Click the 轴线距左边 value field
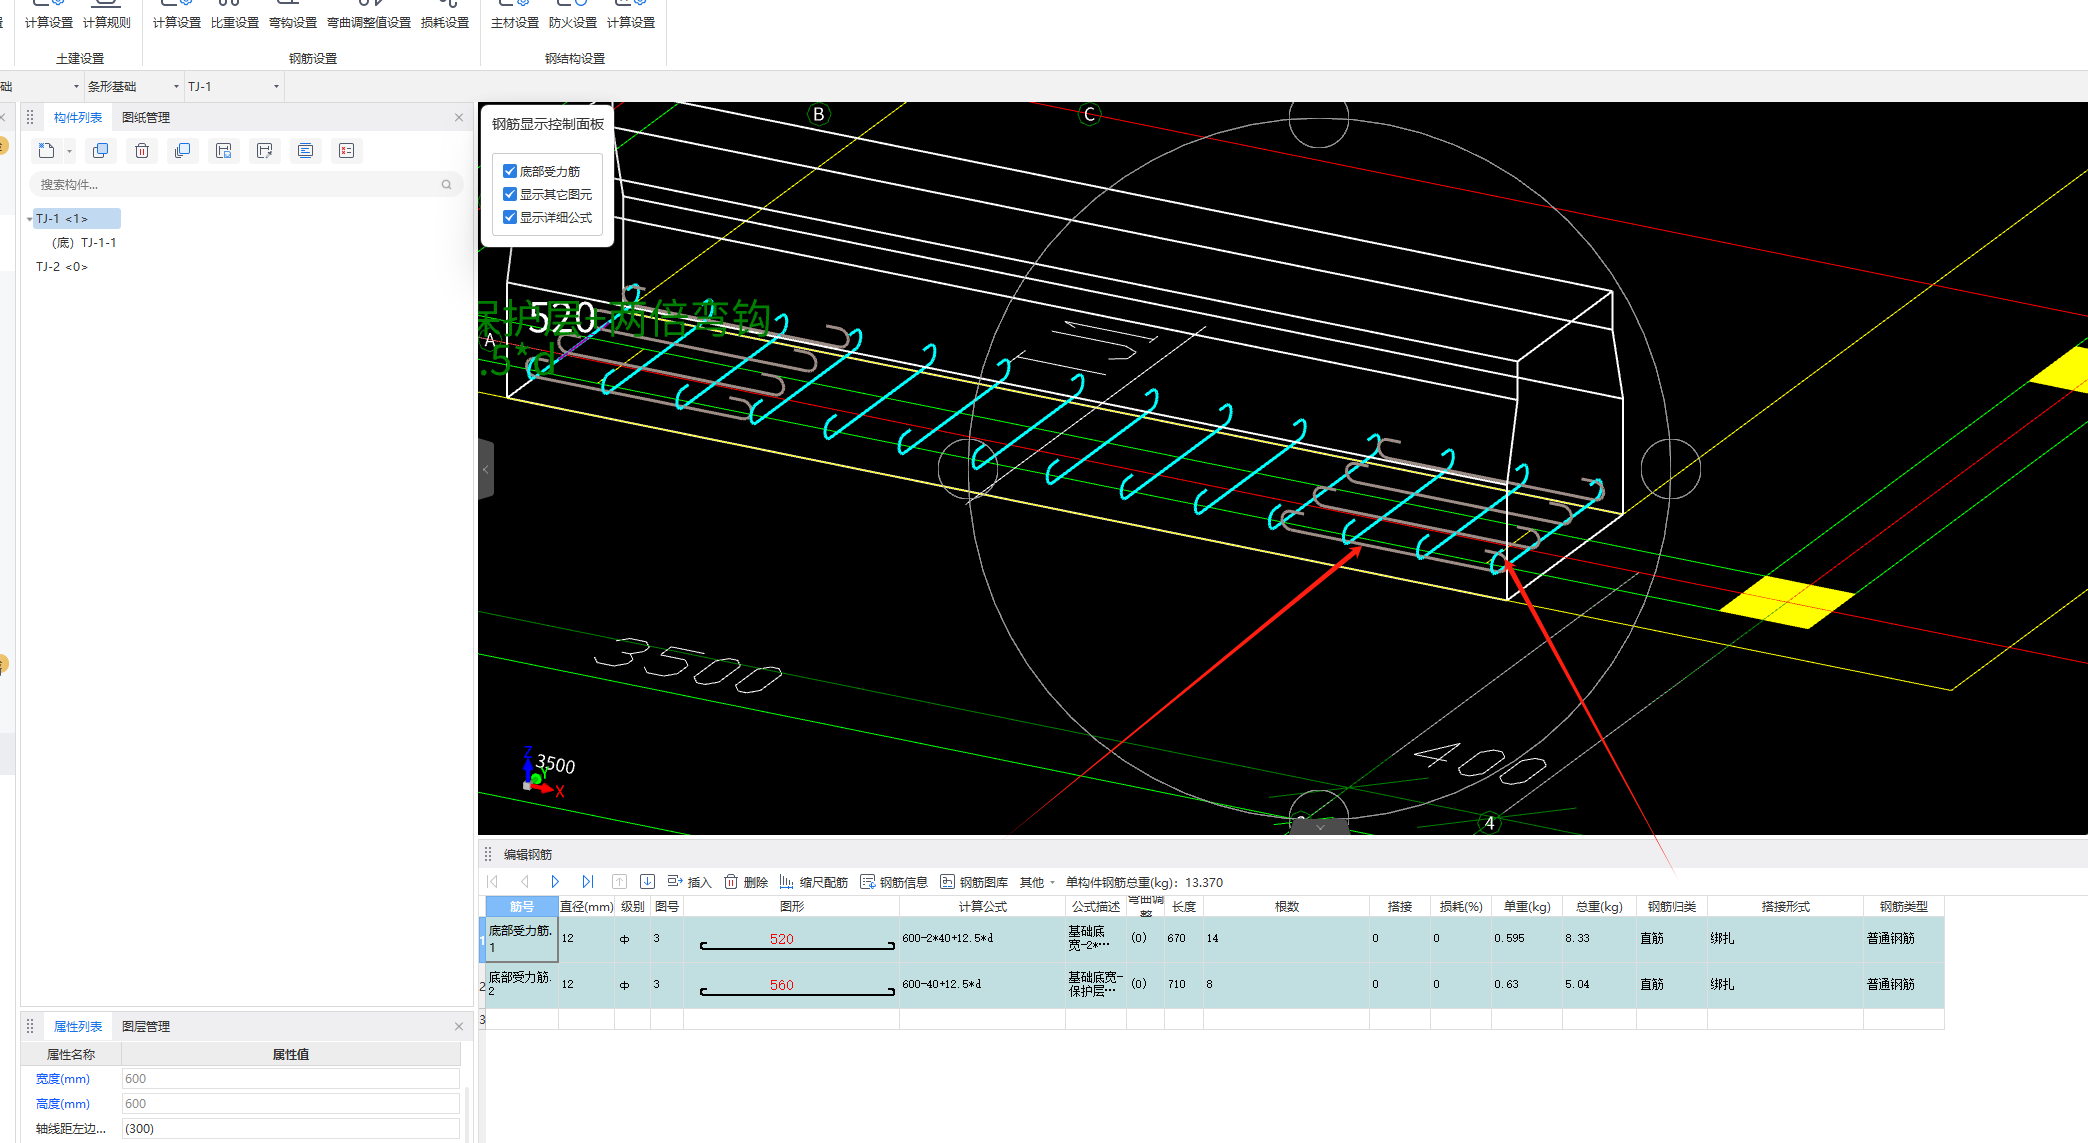The height and width of the screenshot is (1143, 2088). pos(290,1129)
